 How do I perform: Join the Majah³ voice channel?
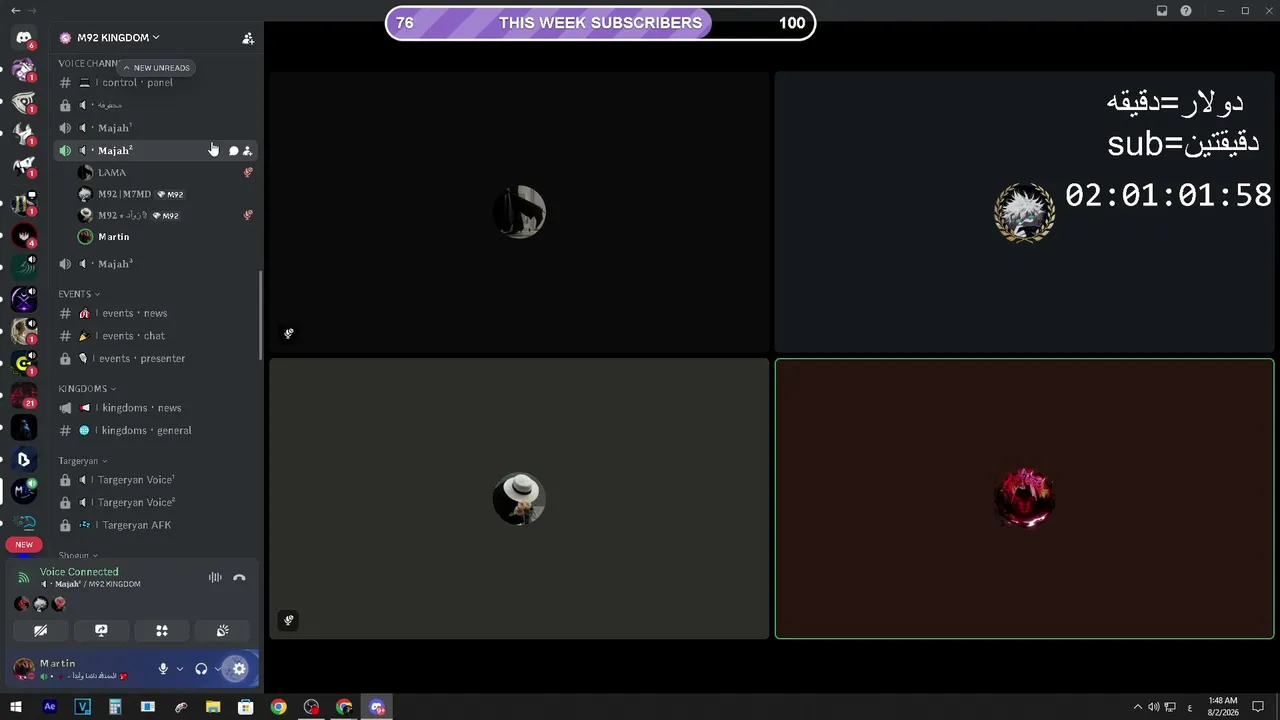click(157, 264)
